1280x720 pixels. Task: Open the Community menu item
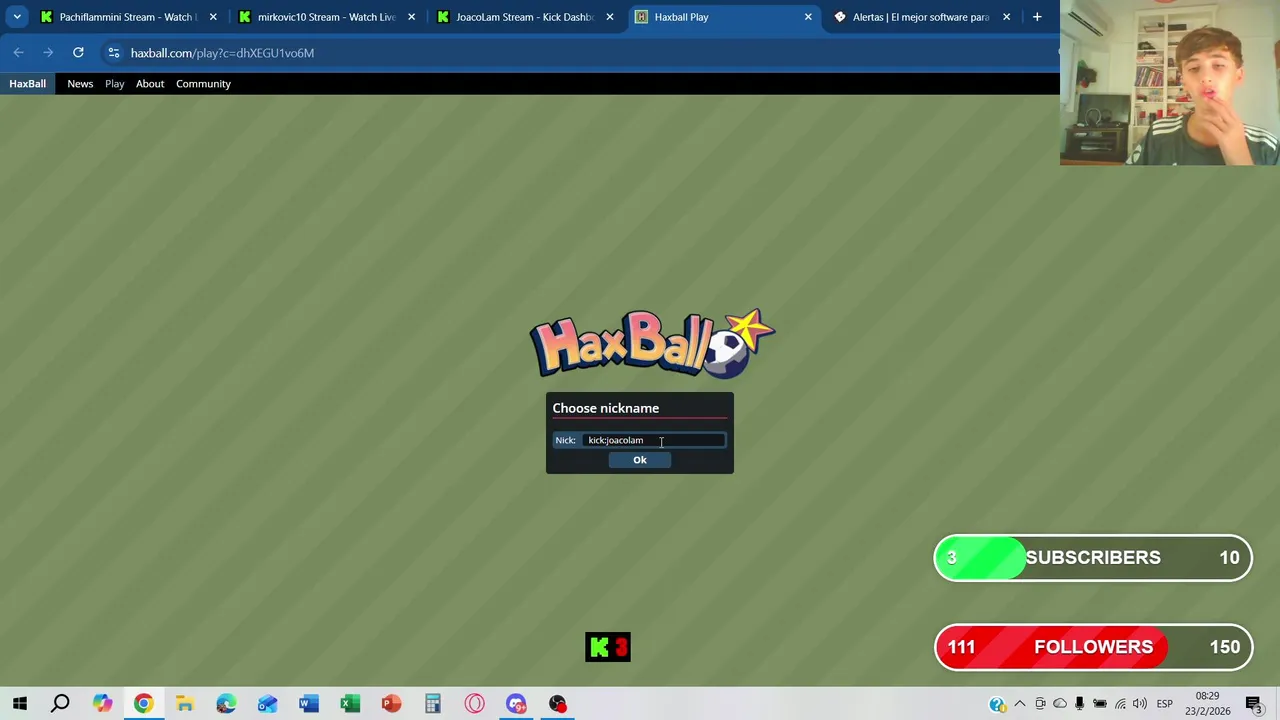pyautogui.click(x=203, y=84)
